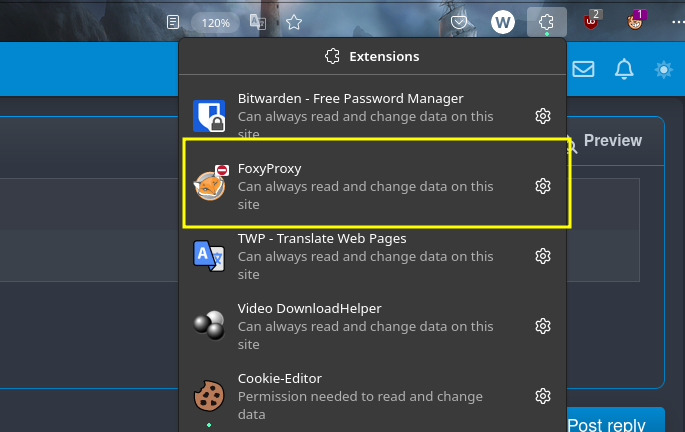Viewport: 685px width, 432px height.
Task: Close the Extensions puzzle-piece toolbar button
Action: (x=547, y=22)
